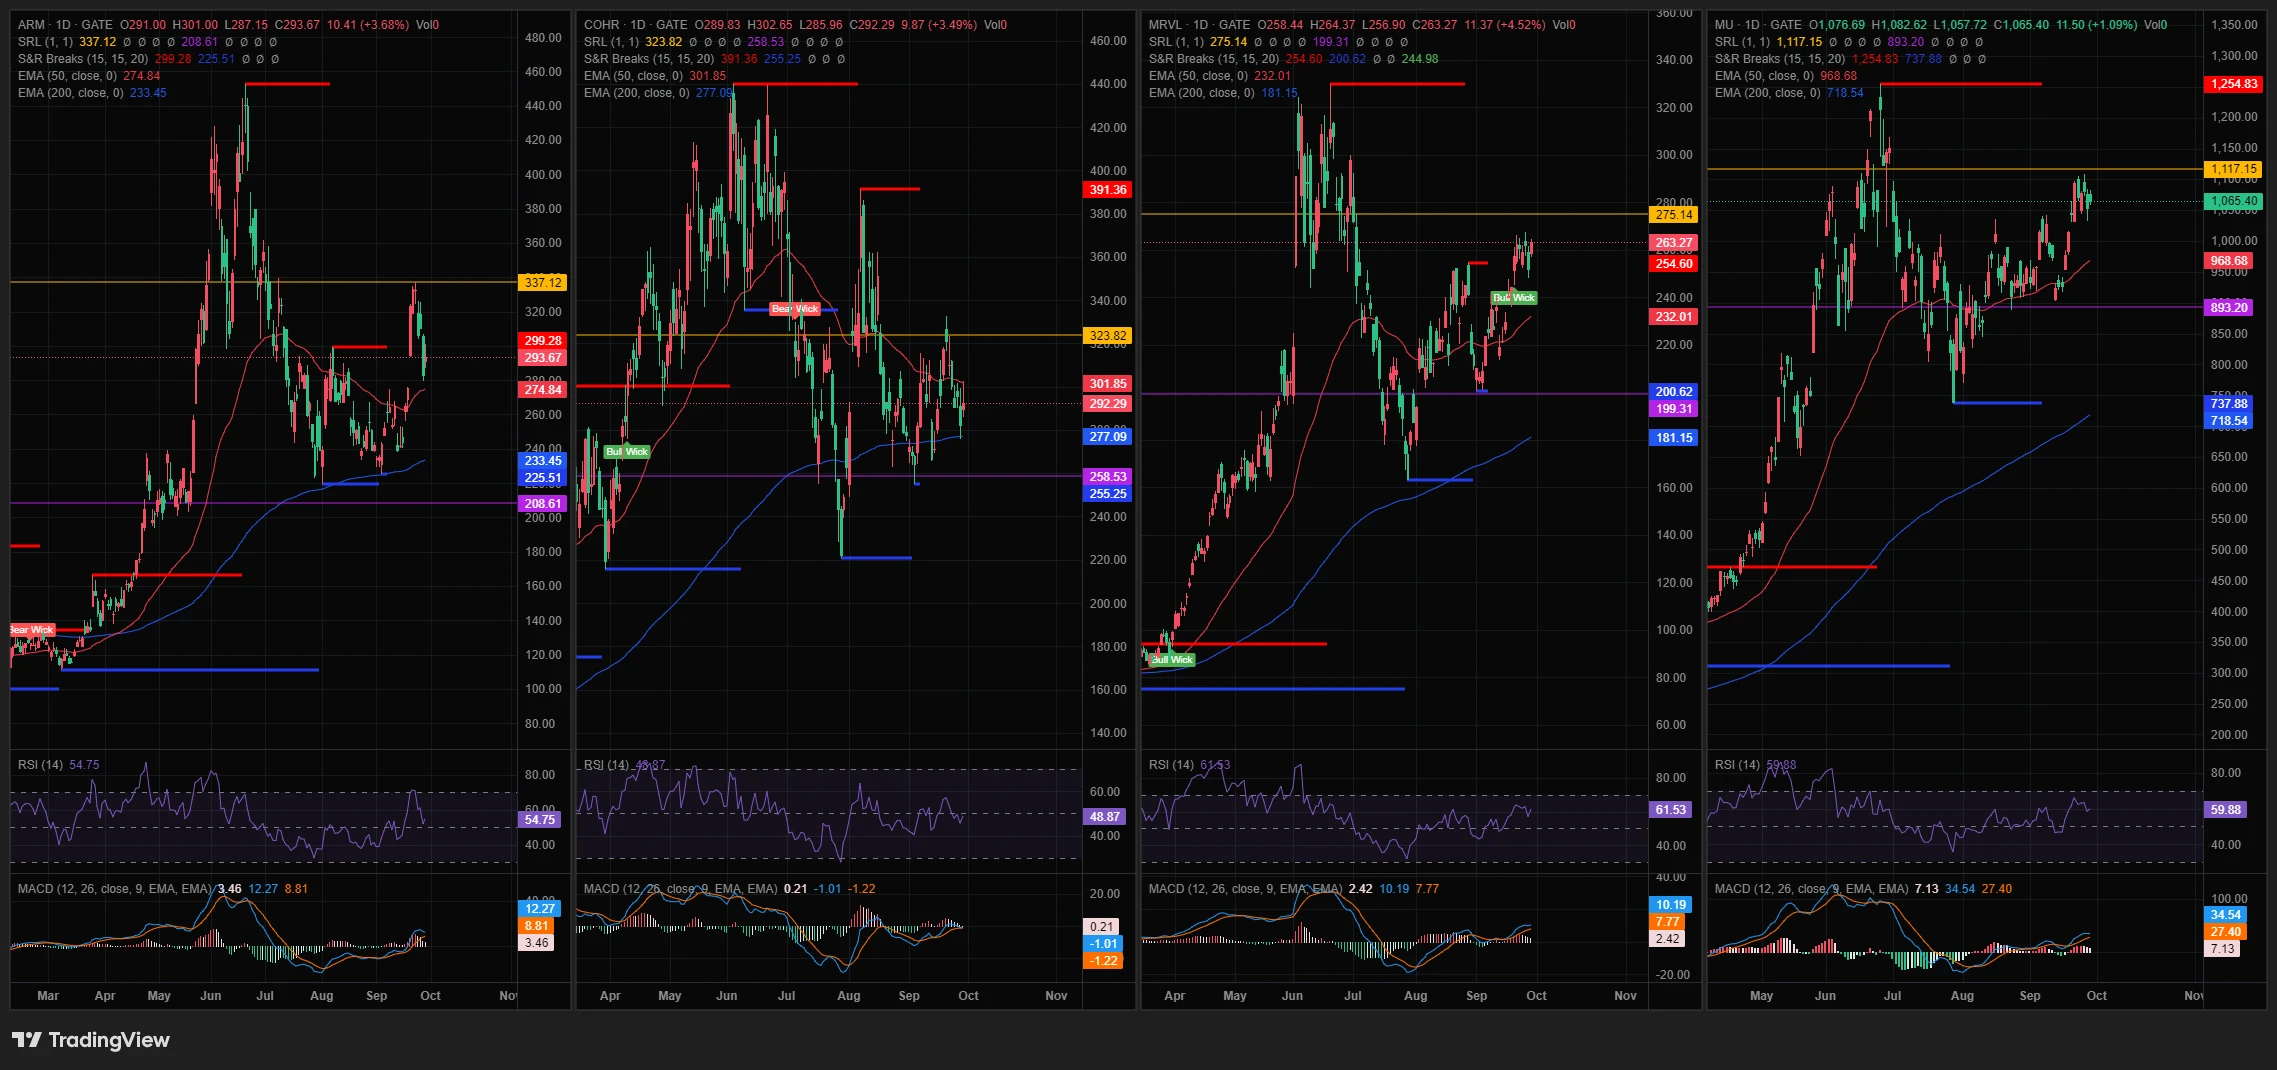Click S&R Breaks legend on COHR chart
This screenshot has height=1070, width=2277.
tap(649, 59)
